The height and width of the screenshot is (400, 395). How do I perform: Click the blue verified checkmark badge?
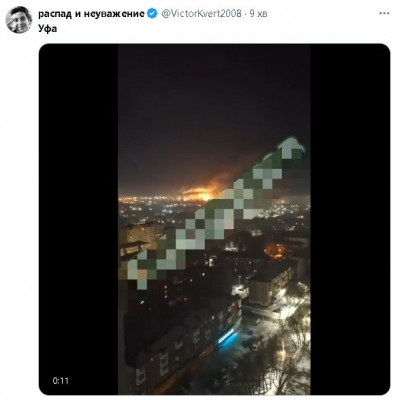[152, 14]
